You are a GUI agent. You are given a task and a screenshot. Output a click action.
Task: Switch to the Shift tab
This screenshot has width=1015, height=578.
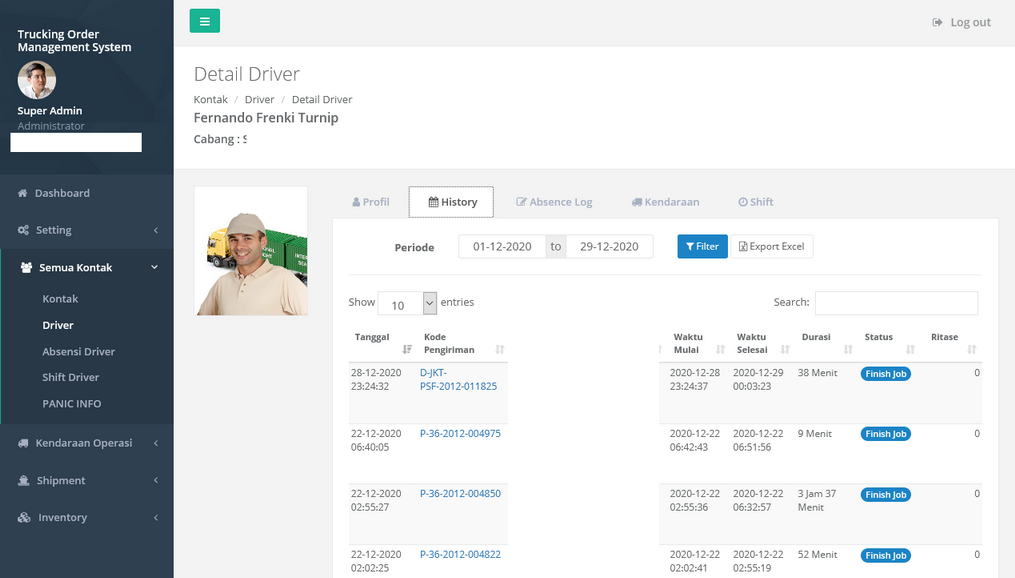pyautogui.click(x=756, y=202)
